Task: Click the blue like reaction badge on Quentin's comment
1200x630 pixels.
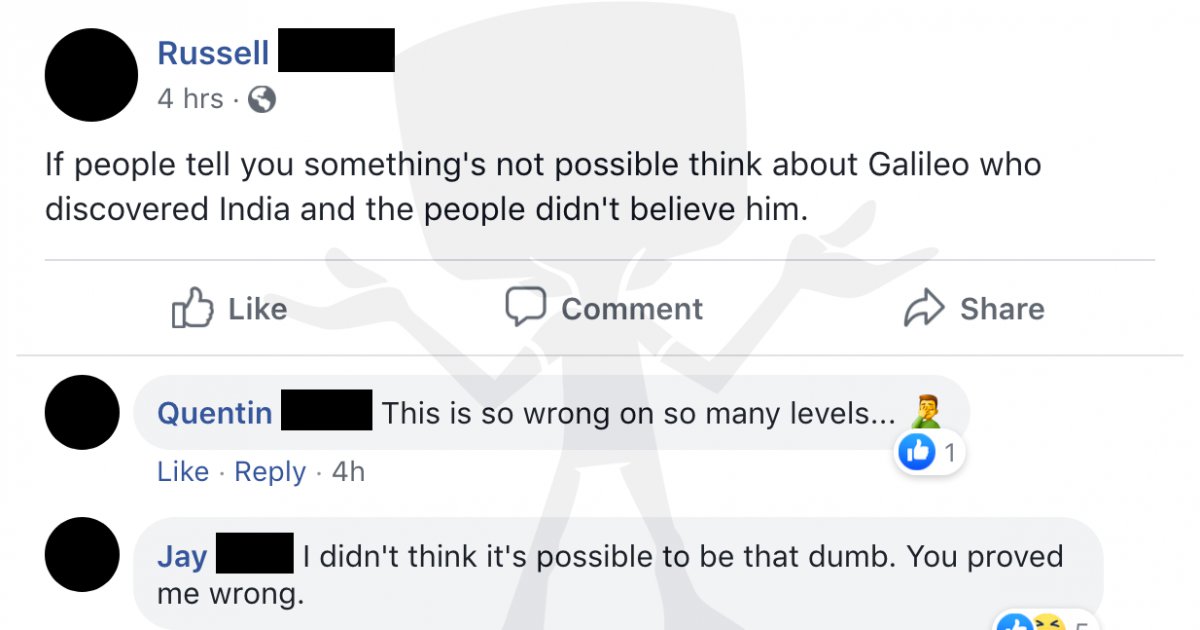Action: pos(916,453)
